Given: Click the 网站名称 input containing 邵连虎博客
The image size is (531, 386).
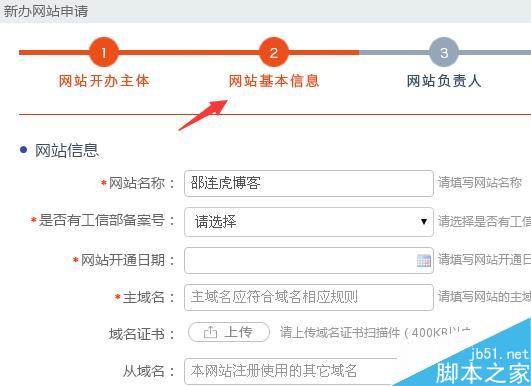Looking at the screenshot, I should pos(309,184).
